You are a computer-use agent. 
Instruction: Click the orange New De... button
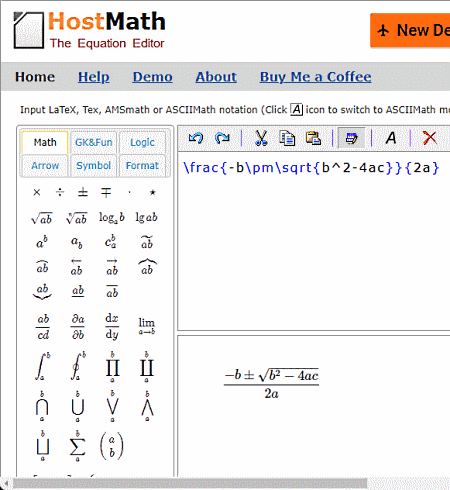click(x=410, y=30)
